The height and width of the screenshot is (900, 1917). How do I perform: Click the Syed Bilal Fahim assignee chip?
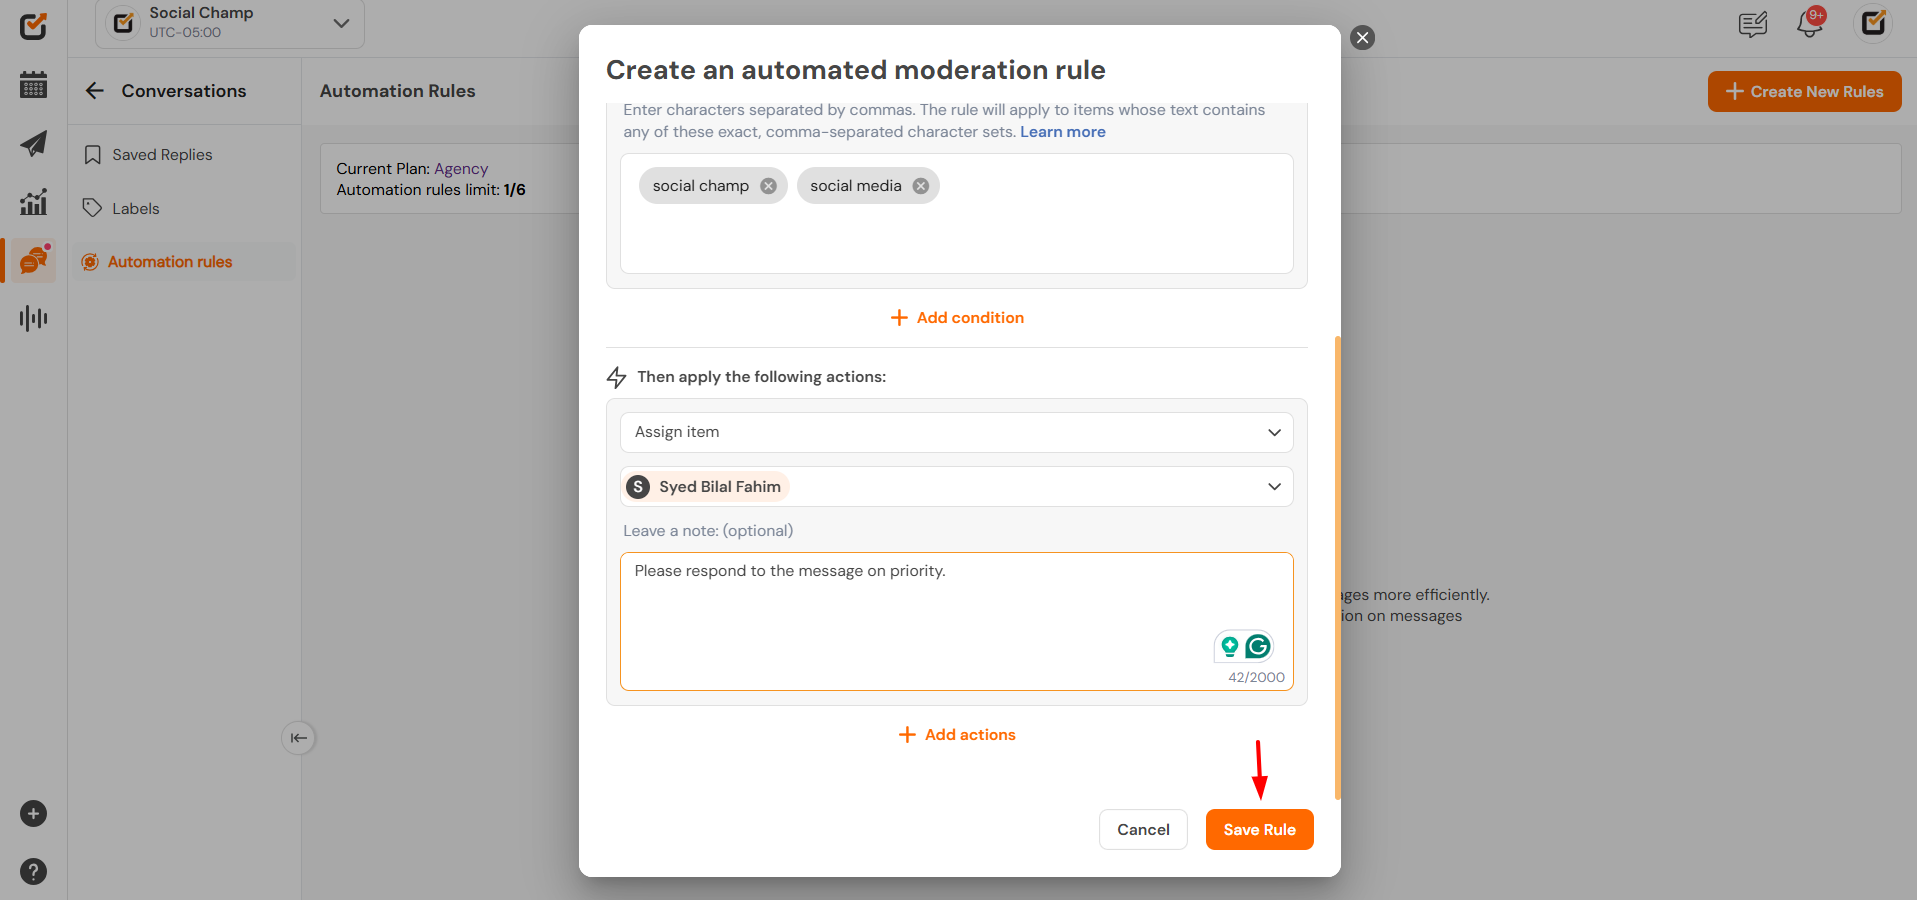coord(707,487)
